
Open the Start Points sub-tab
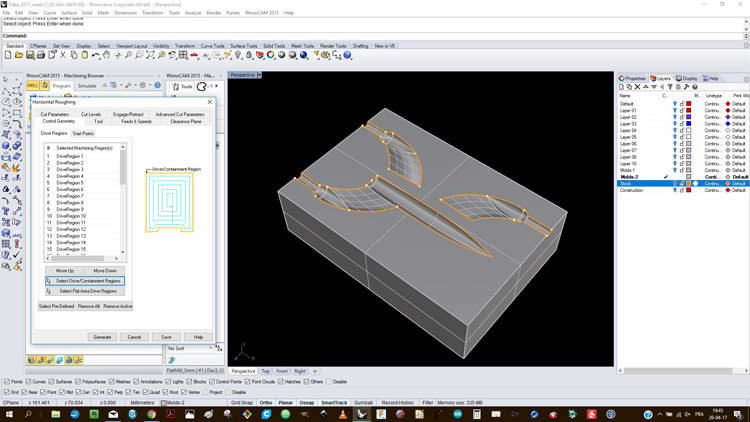click(83, 133)
